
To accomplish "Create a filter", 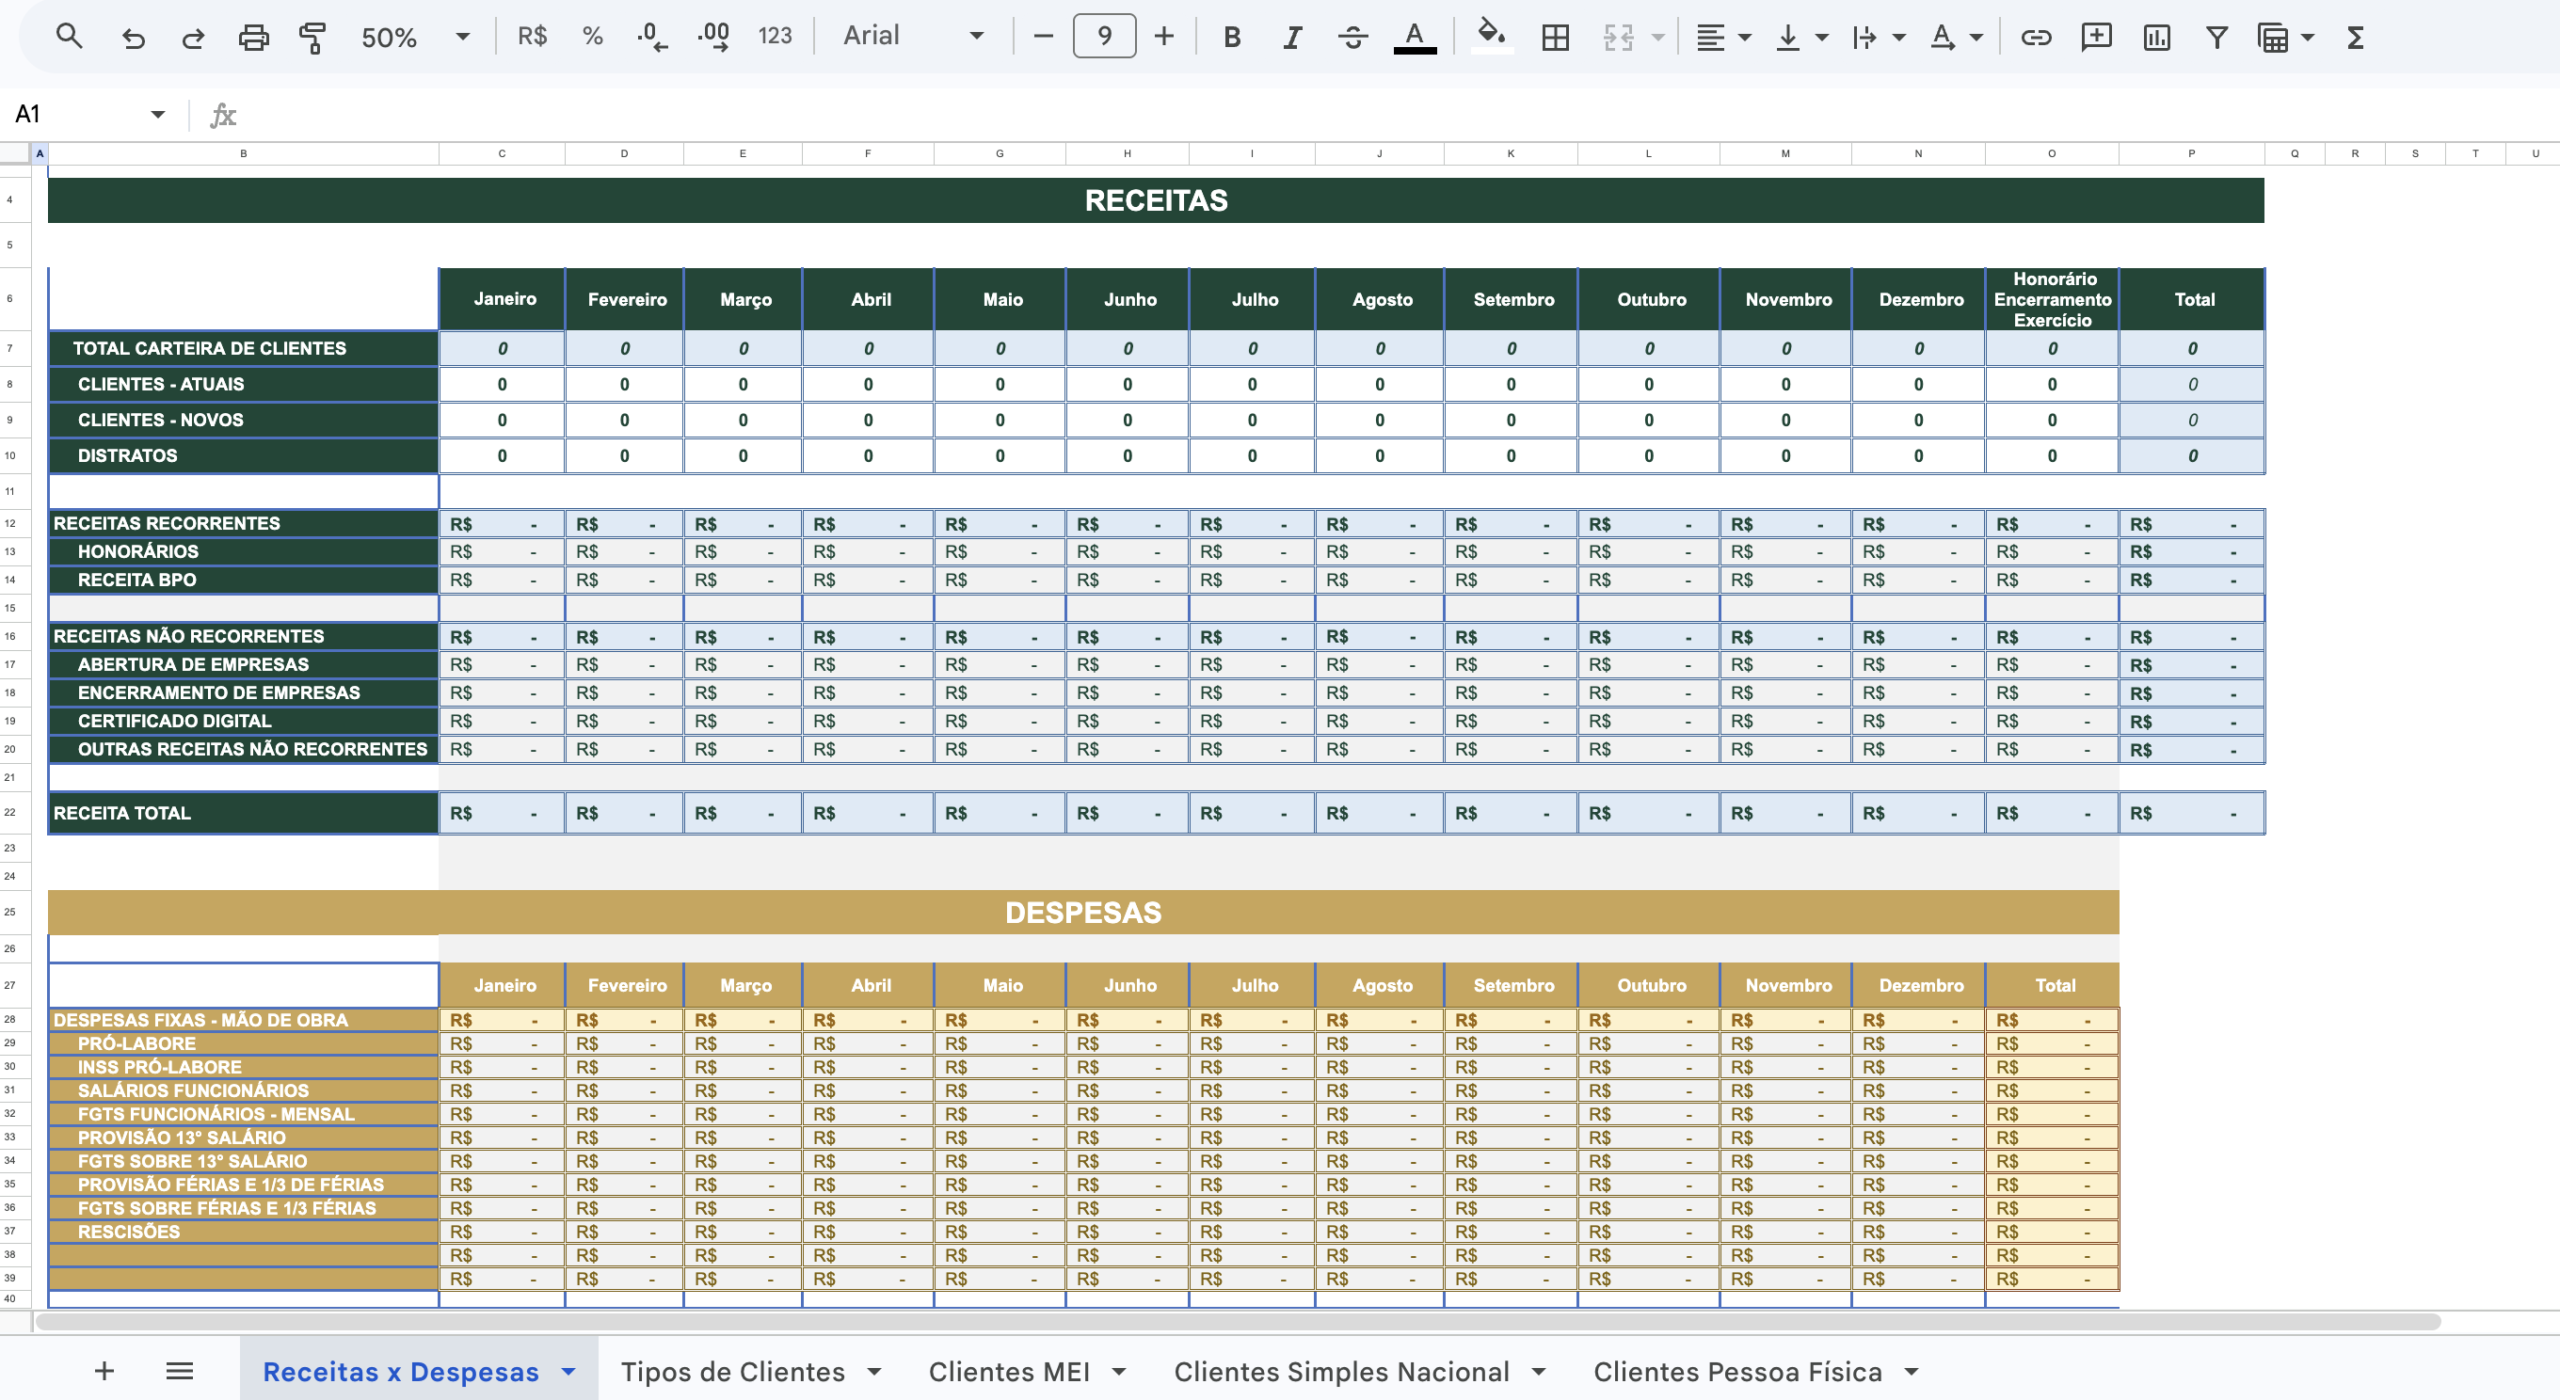I will pos(2217,37).
